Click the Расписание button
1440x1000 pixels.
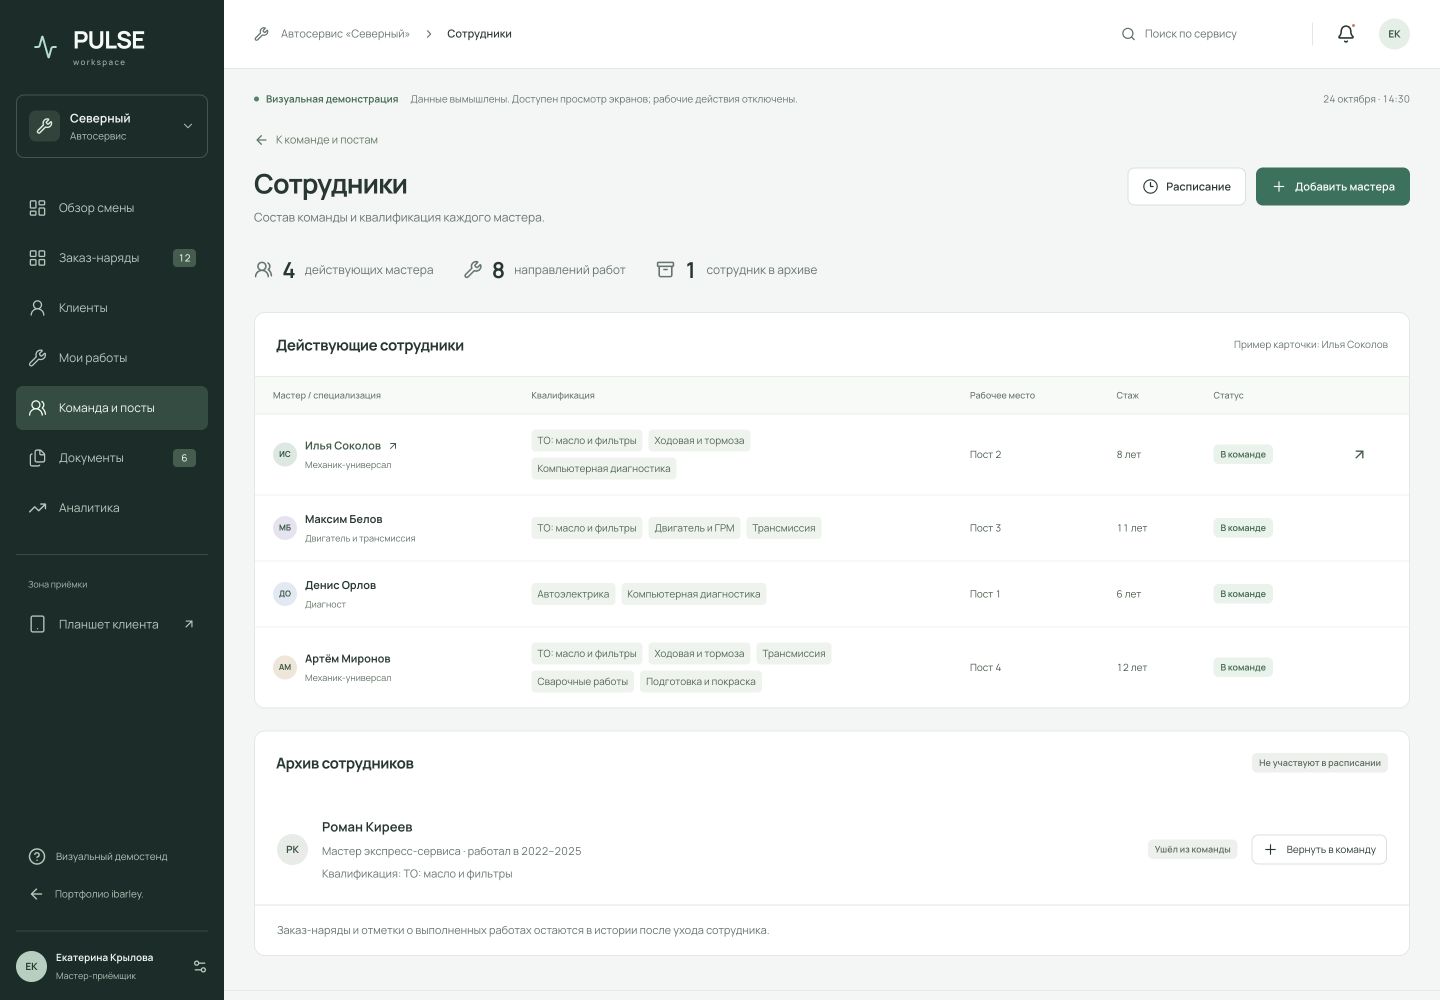tap(1187, 187)
